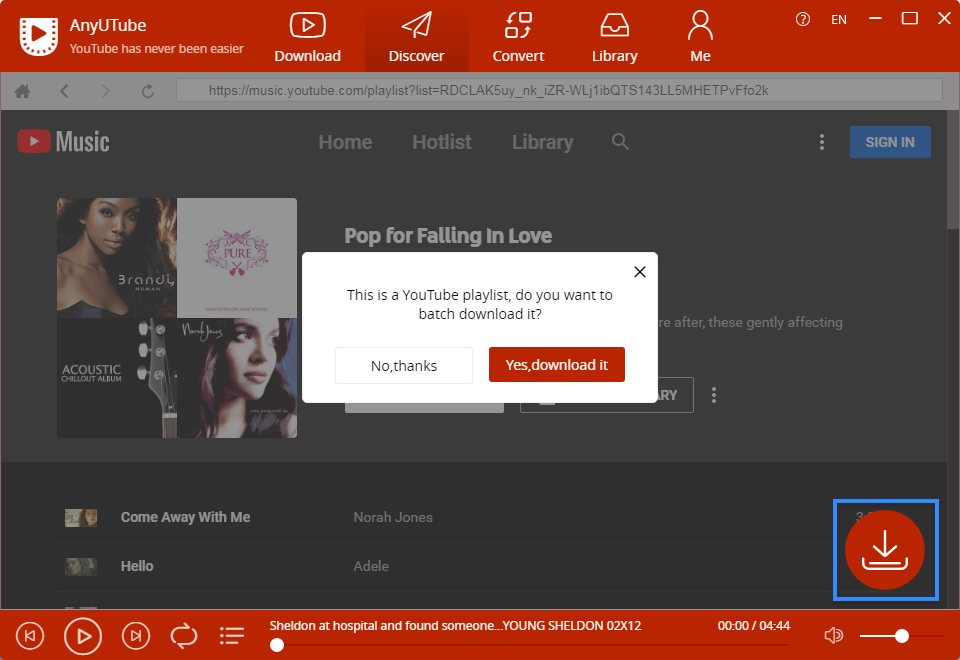This screenshot has width=960, height=660.
Task: Minimize the AnyUTube window
Action: click(876, 19)
